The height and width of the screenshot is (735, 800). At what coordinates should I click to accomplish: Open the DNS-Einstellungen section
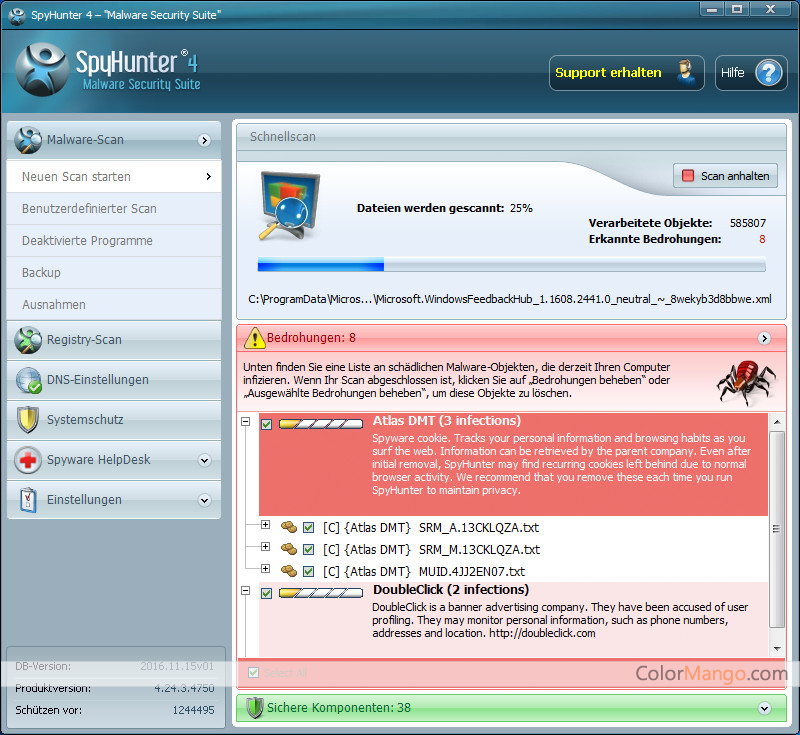[x=114, y=380]
